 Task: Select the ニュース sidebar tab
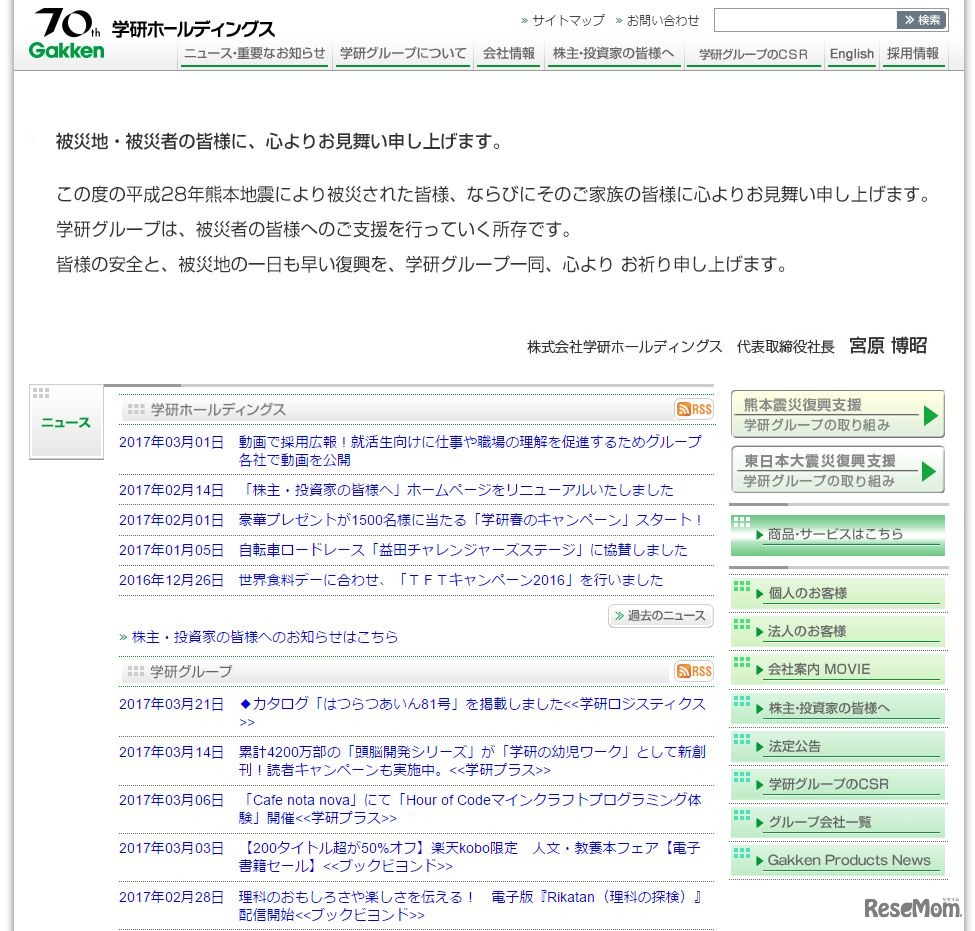pyautogui.click(x=65, y=422)
